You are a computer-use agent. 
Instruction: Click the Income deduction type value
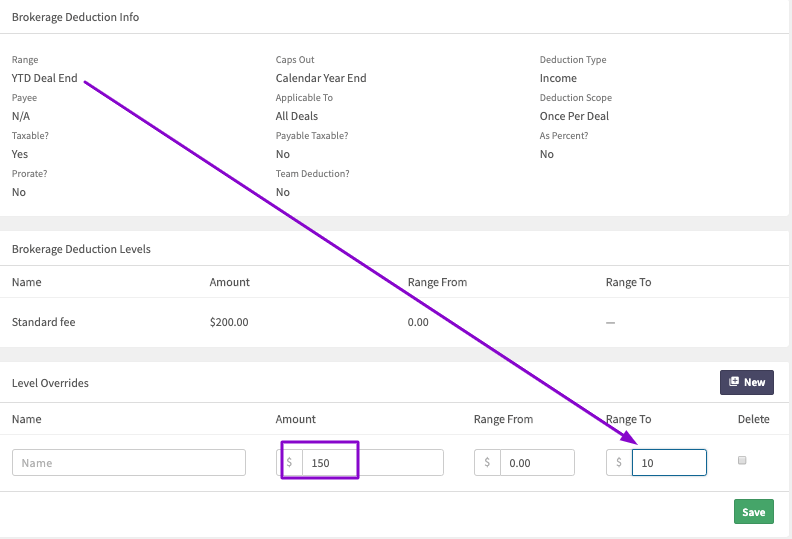(x=558, y=78)
